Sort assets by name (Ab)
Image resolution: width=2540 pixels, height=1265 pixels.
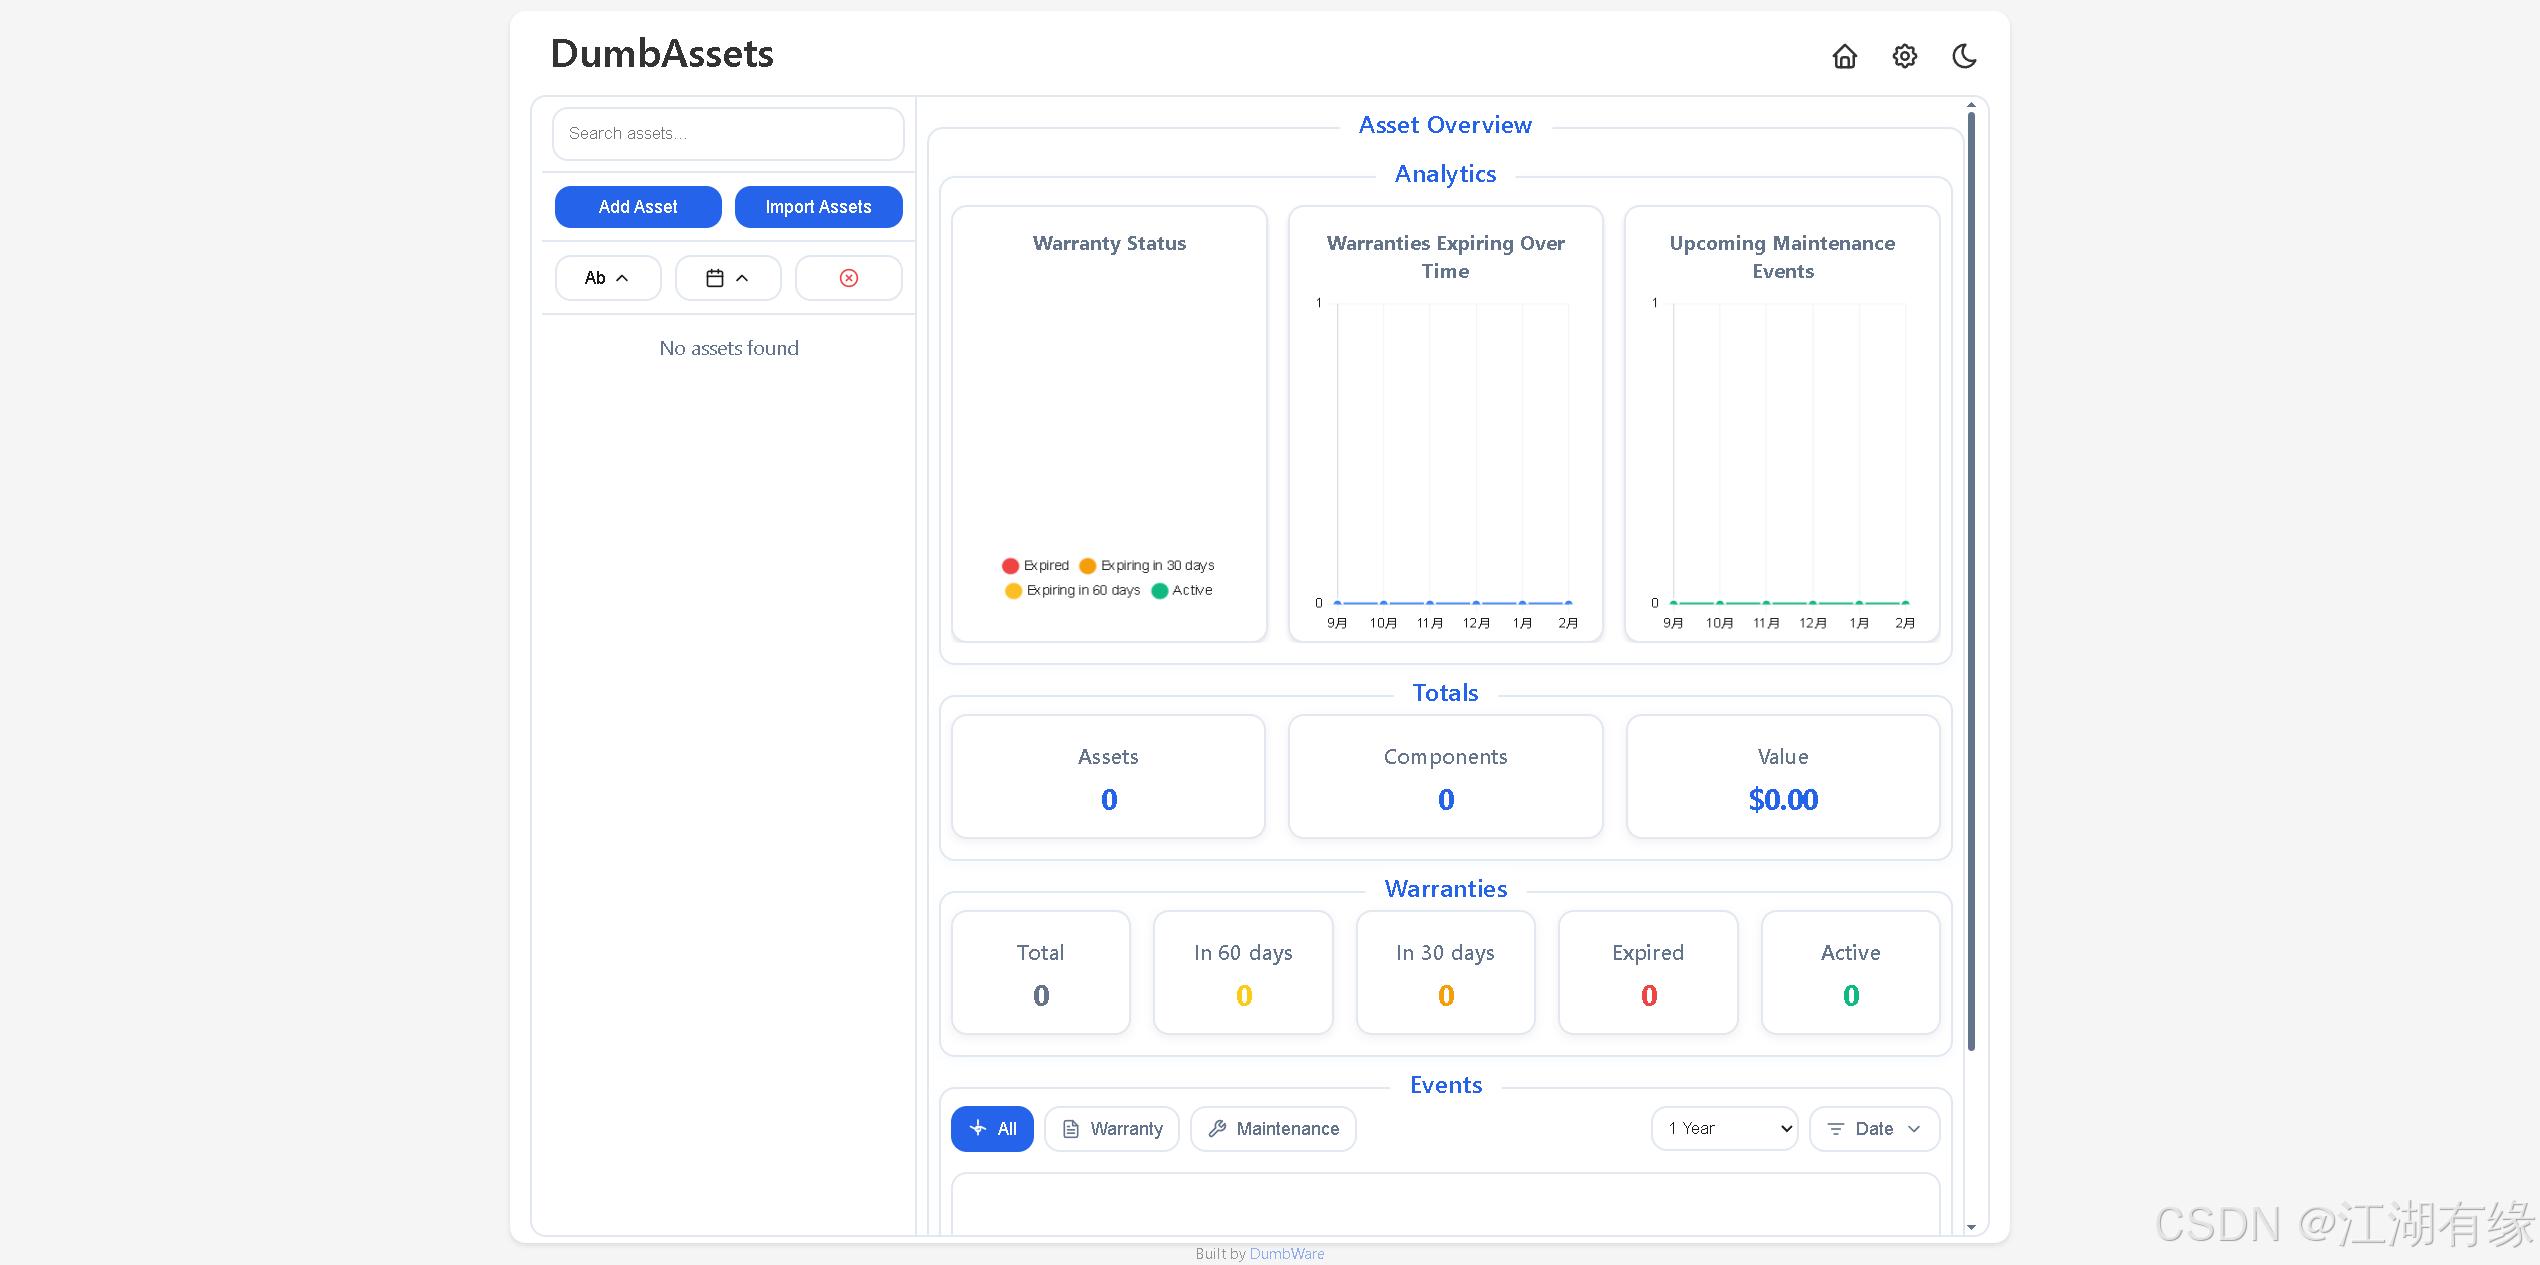[607, 278]
